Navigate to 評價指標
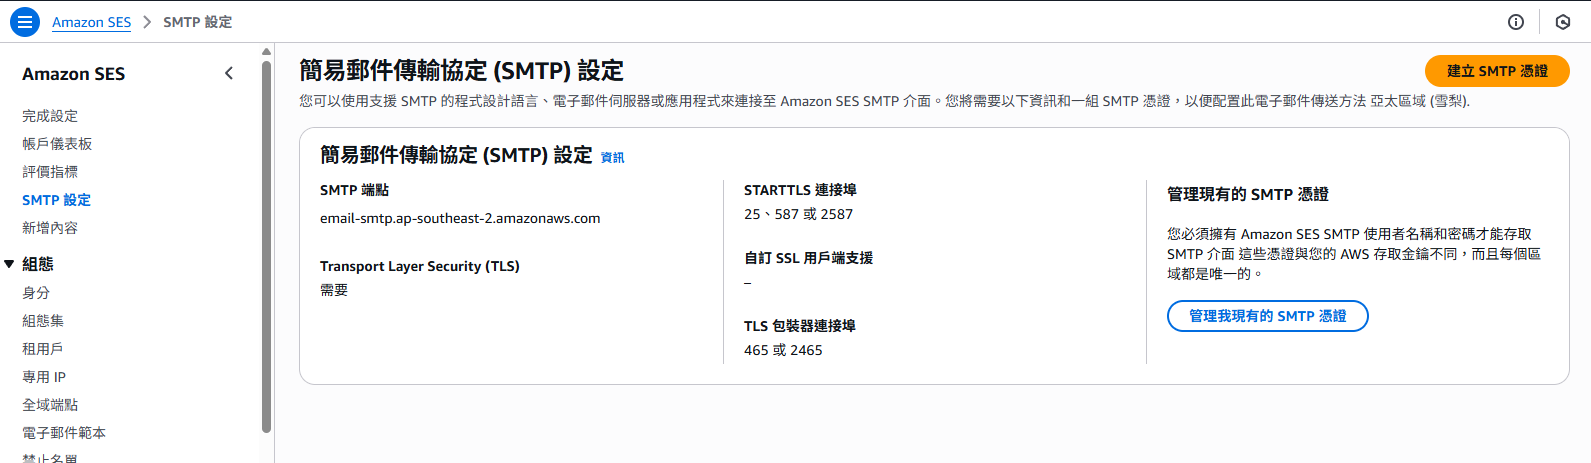1591x463 pixels. click(x=50, y=172)
